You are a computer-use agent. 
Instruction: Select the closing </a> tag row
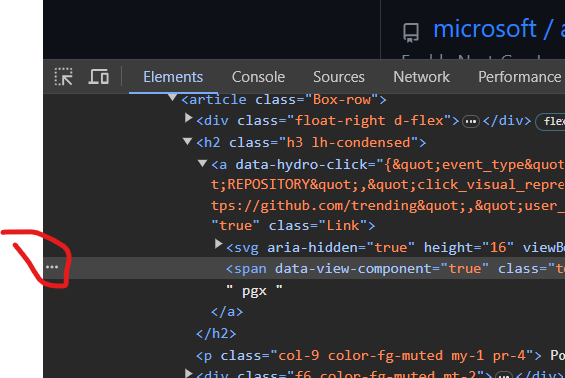[227, 312]
